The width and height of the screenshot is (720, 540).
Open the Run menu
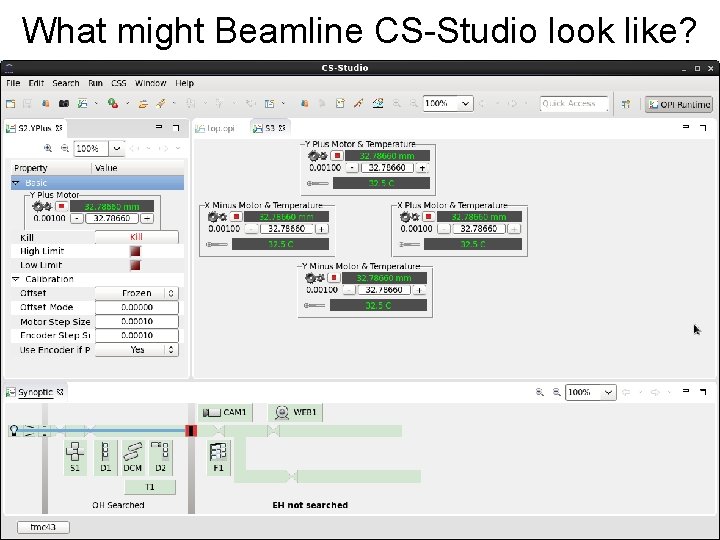[x=95, y=83]
